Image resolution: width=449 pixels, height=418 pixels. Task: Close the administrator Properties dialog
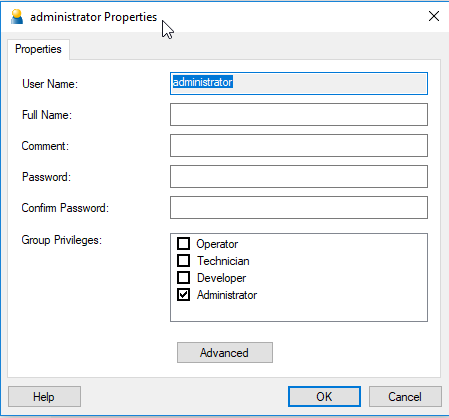point(434,16)
